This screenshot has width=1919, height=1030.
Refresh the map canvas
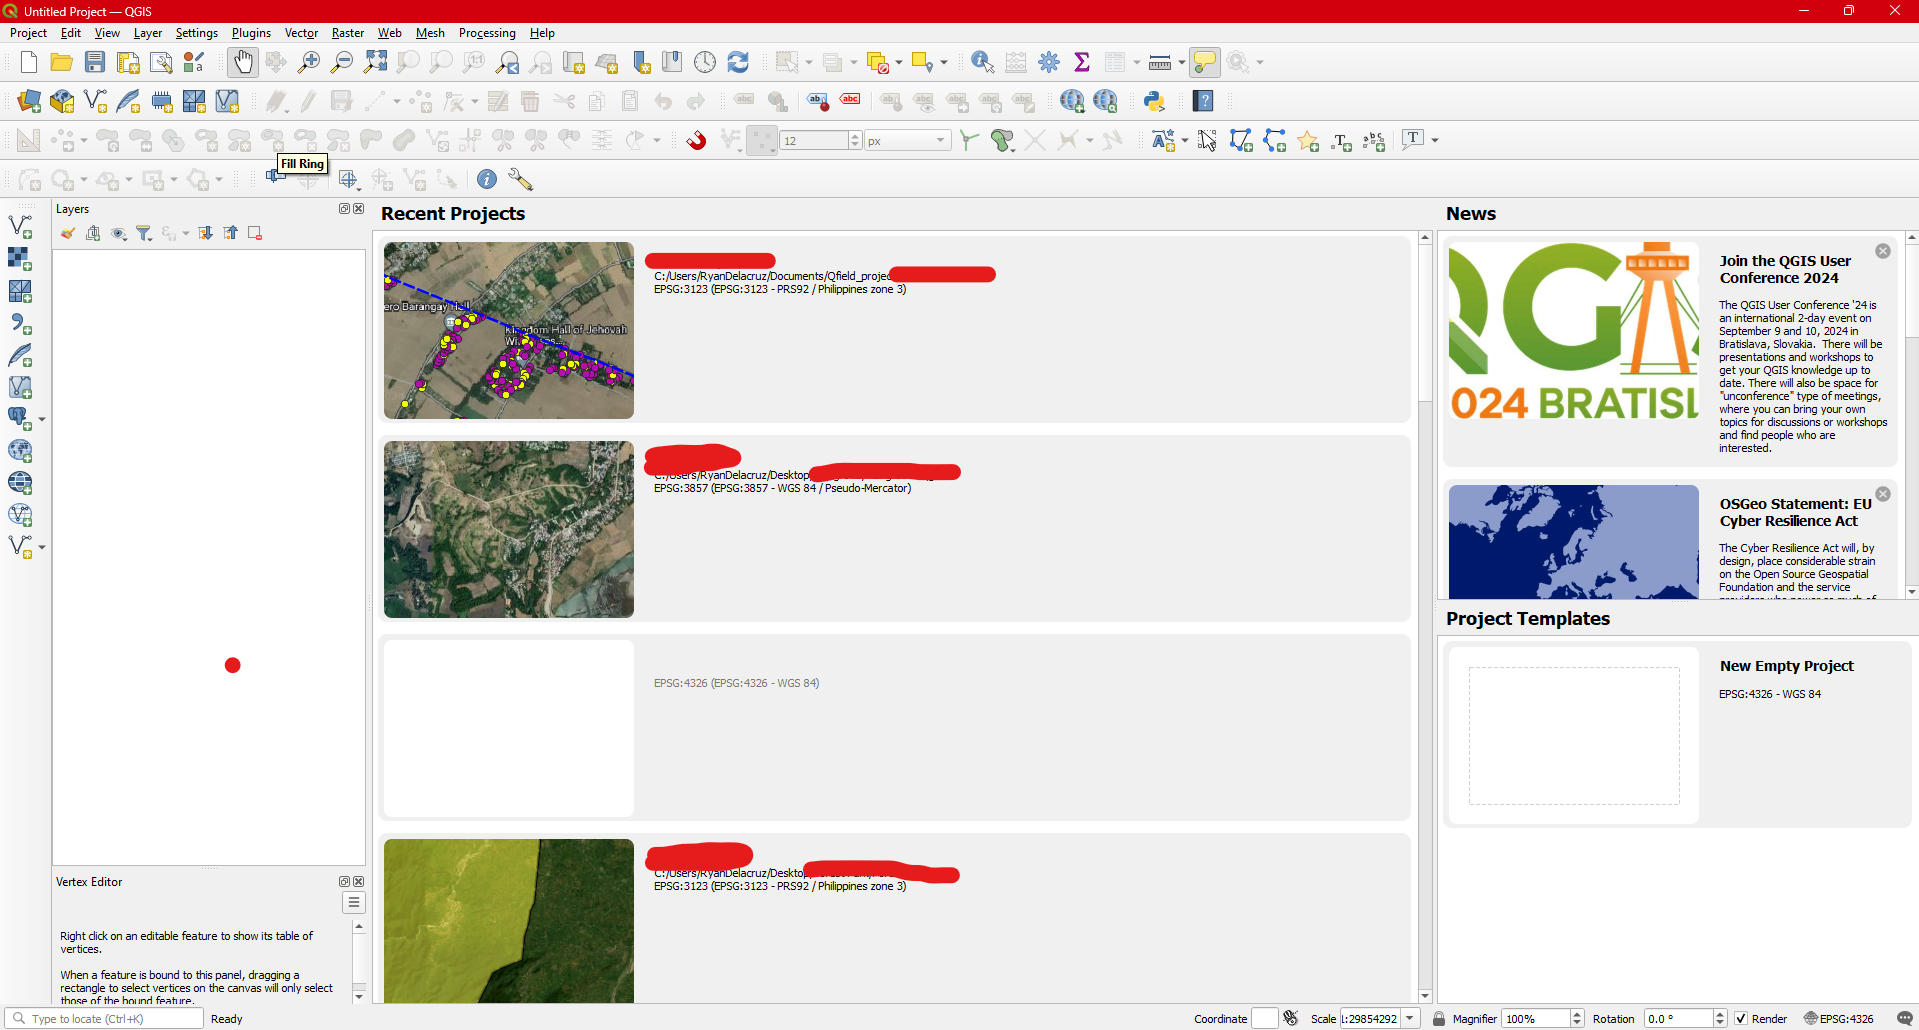[738, 62]
